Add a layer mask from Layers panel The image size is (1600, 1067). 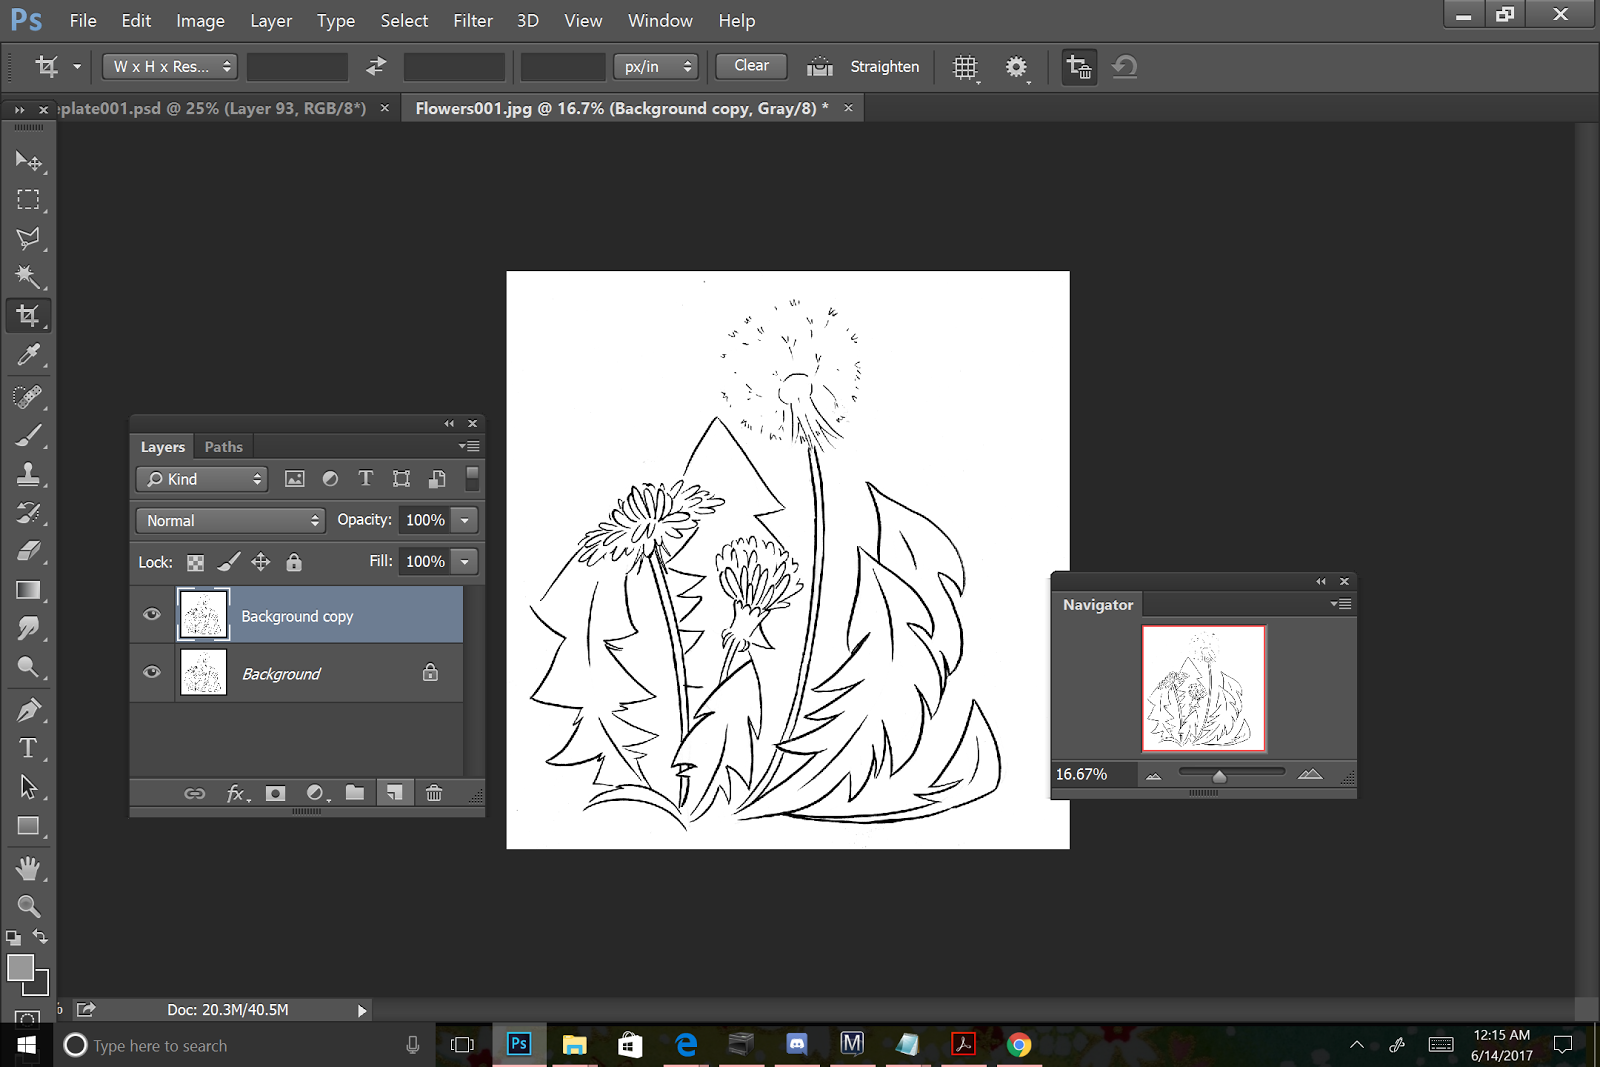275,793
